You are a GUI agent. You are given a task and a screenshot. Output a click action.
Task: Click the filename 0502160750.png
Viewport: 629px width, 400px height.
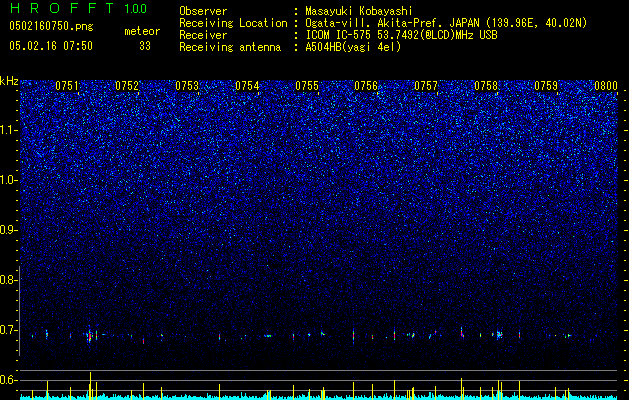pyautogui.click(x=51, y=27)
